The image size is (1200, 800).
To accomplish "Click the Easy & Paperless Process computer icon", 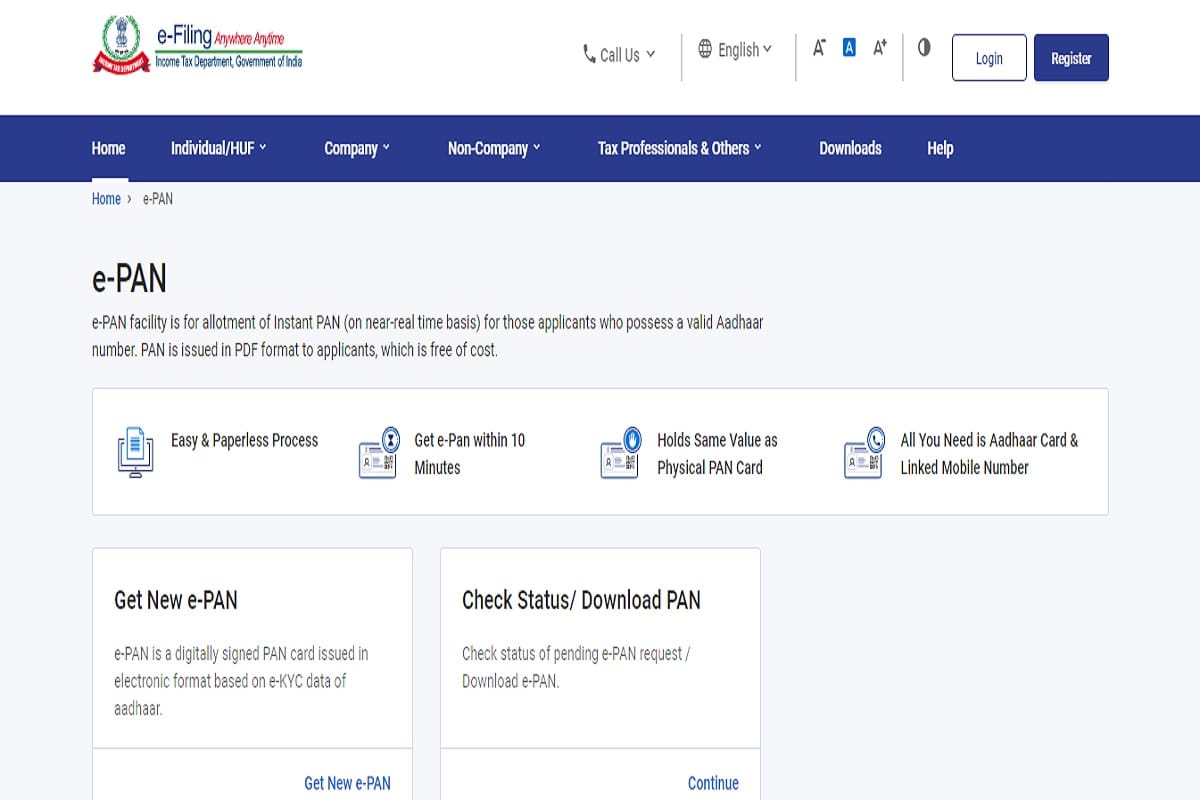I will 135,452.
